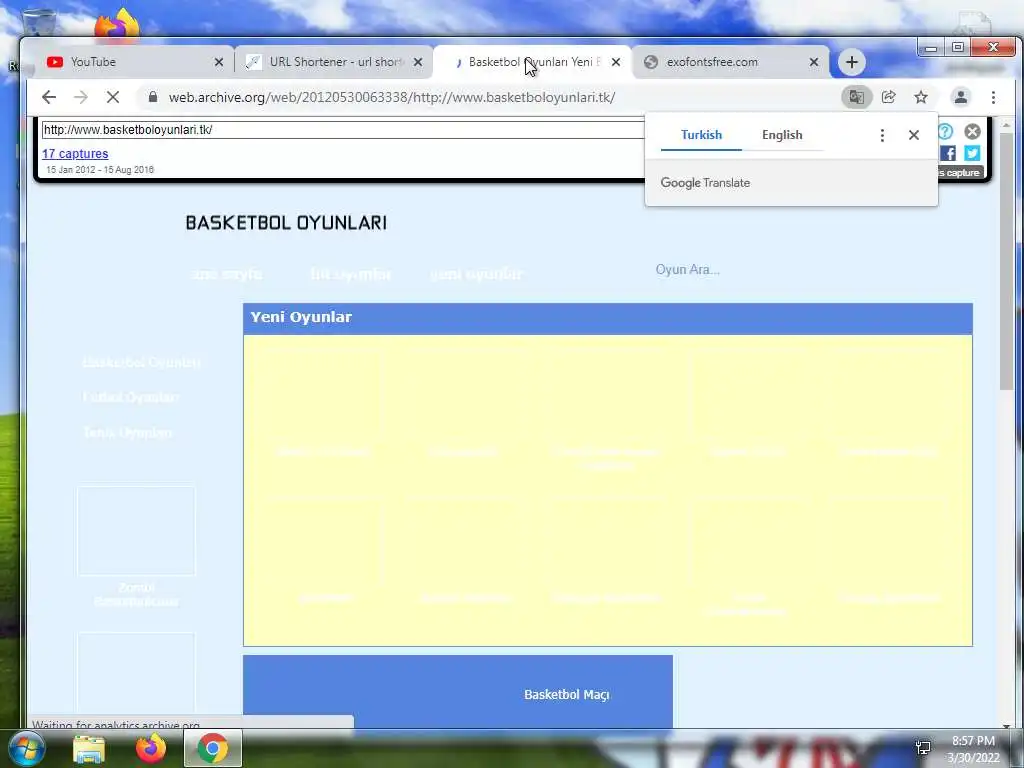The image size is (1024, 768).
Task: Share capture on Facebook
Action: (948, 153)
